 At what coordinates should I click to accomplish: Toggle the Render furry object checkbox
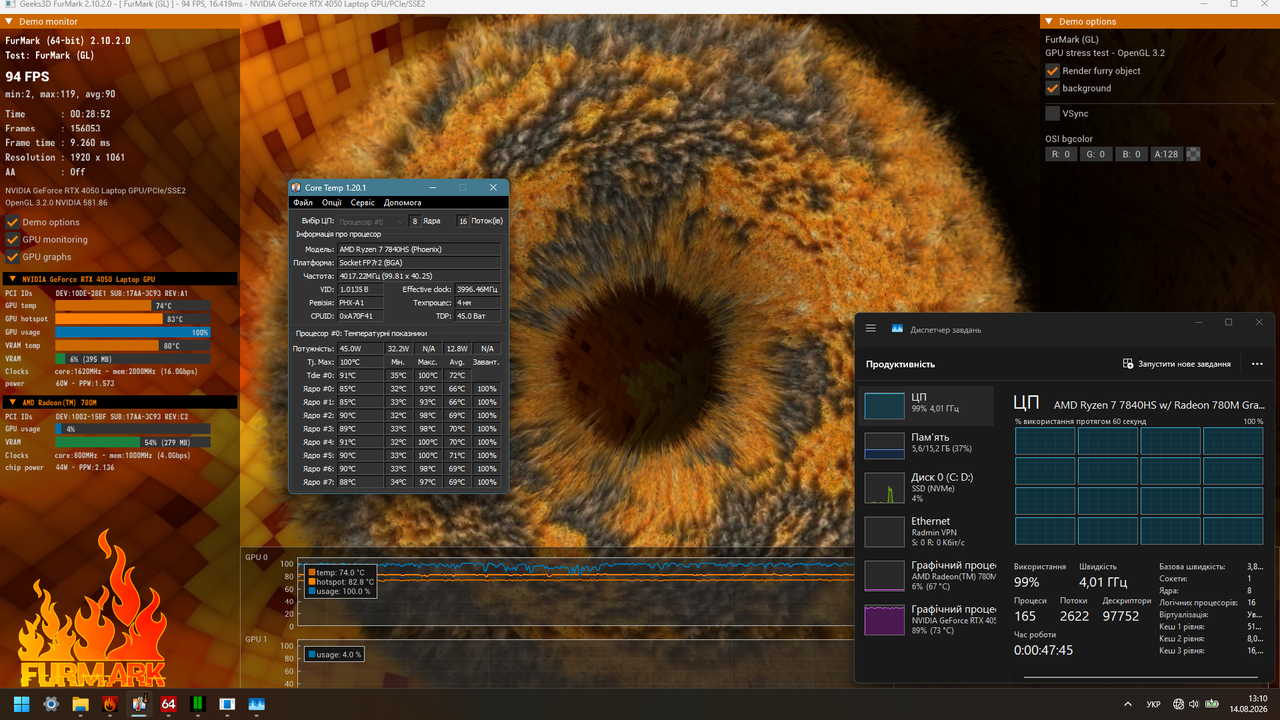click(x=1052, y=71)
